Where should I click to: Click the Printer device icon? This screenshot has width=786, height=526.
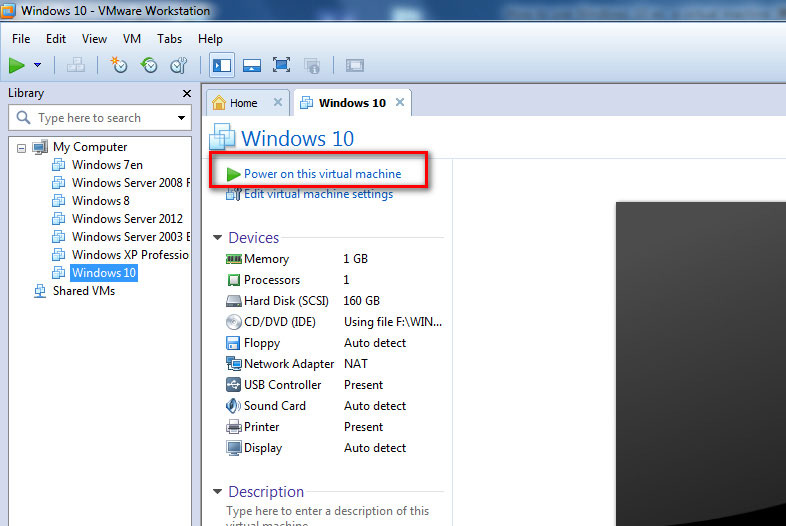pyautogui.click(x=234, y=427)
